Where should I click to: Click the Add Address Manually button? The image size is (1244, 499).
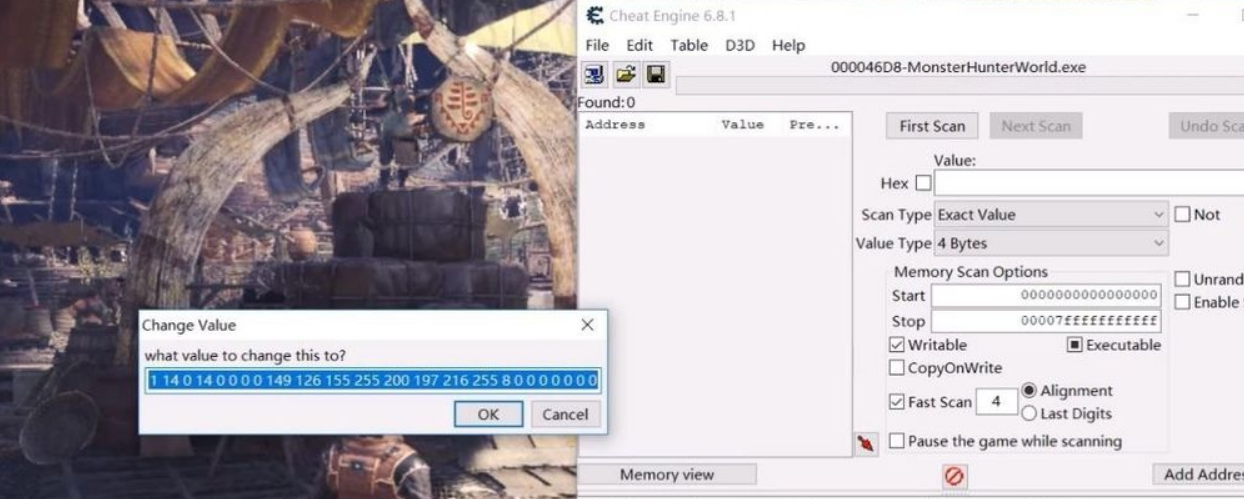[1198, 475]
